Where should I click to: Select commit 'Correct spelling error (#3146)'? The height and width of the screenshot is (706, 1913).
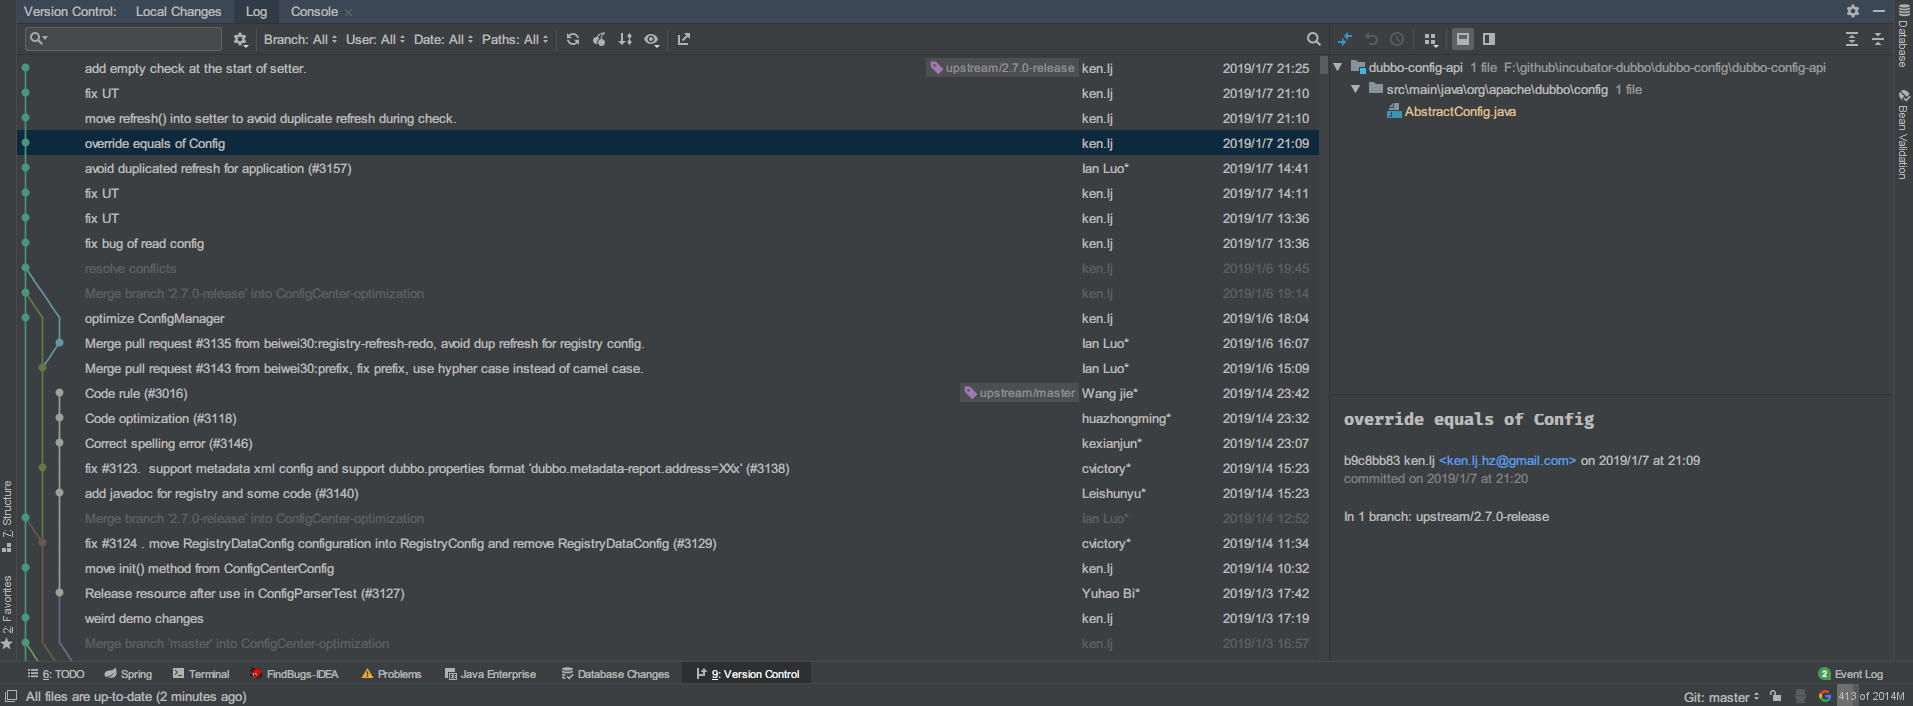[x=668, y=443]
